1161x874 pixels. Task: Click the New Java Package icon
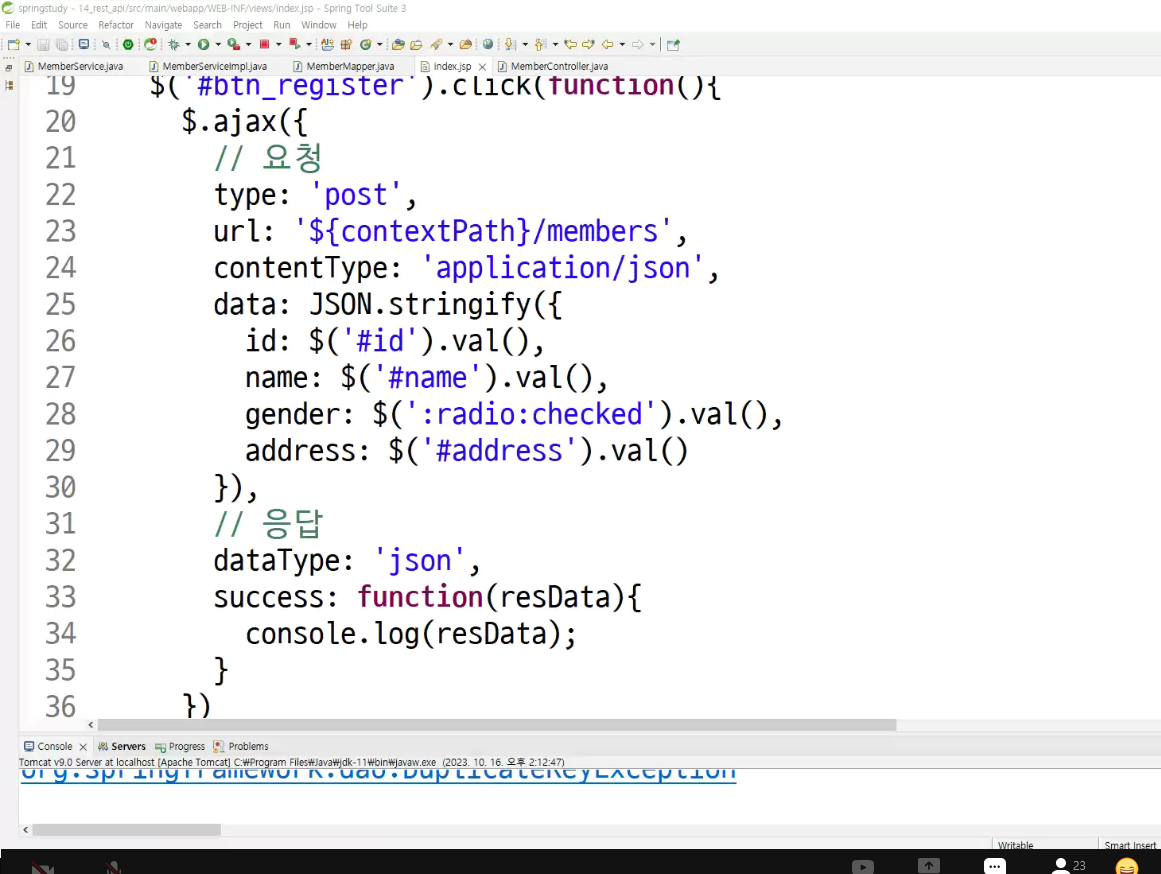point(346,44)
